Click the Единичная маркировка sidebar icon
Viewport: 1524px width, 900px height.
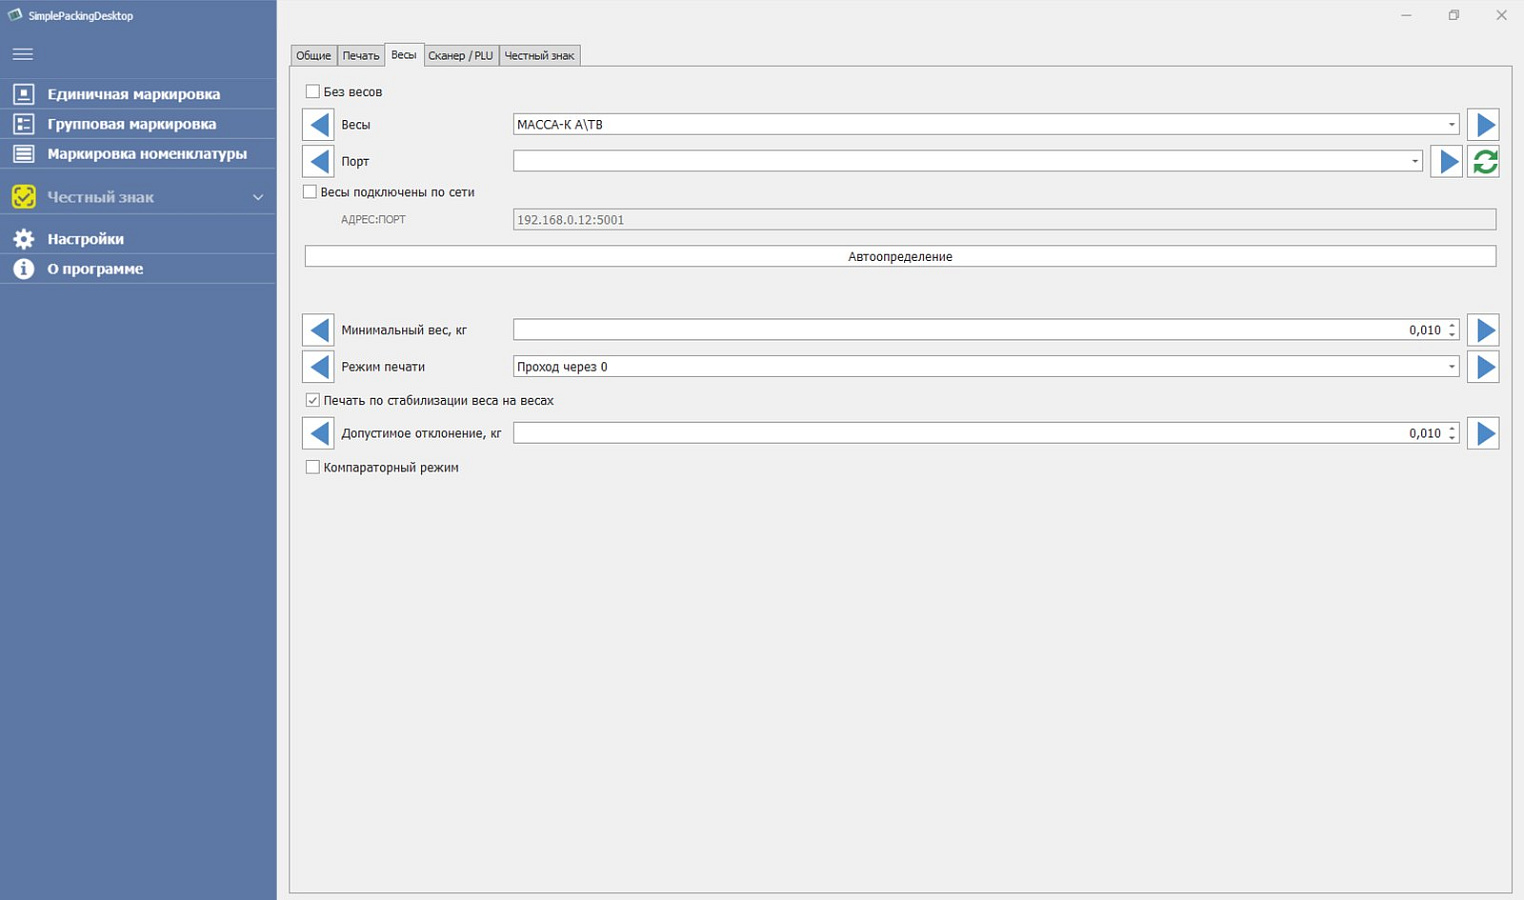pyautogui.click(x=24, y=94)
